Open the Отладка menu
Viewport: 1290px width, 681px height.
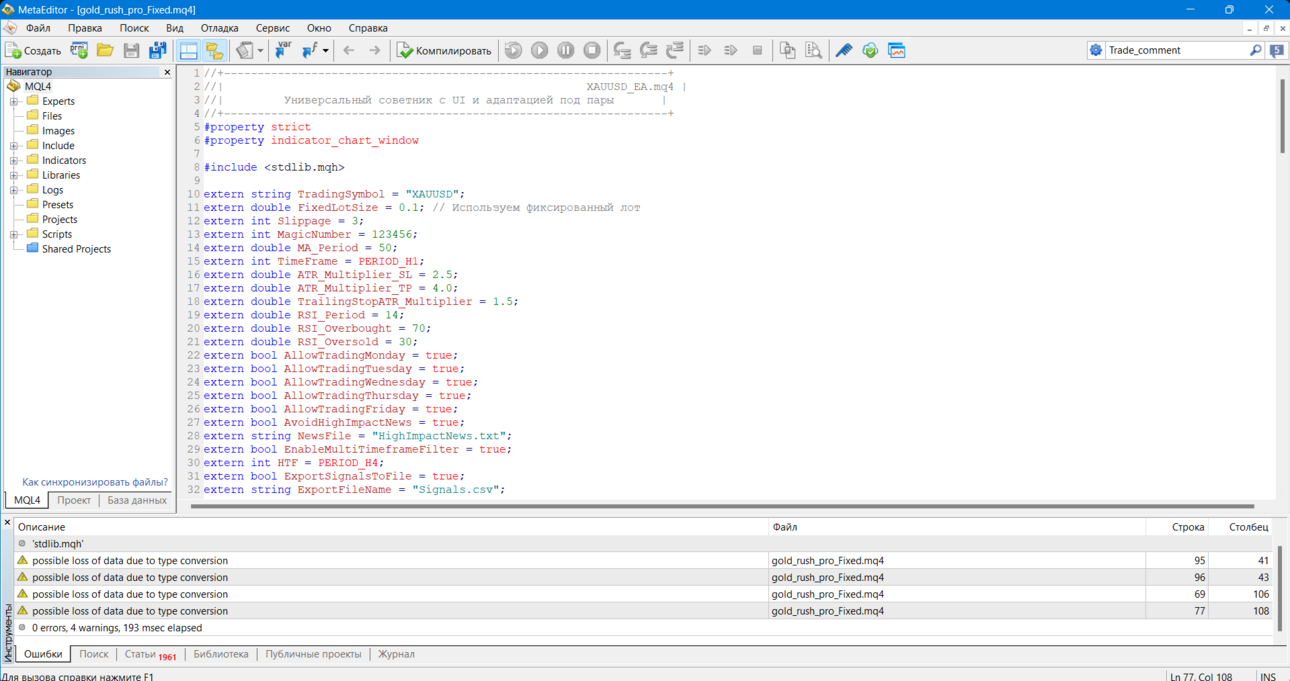[219, 28]
